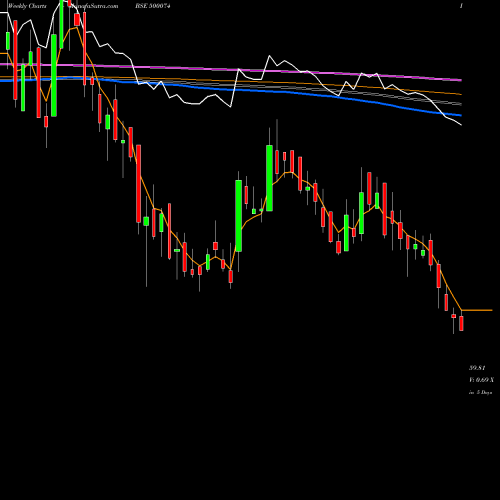
Task: Click the 'in 5 Days' text
Action: (x=481, y=393)
